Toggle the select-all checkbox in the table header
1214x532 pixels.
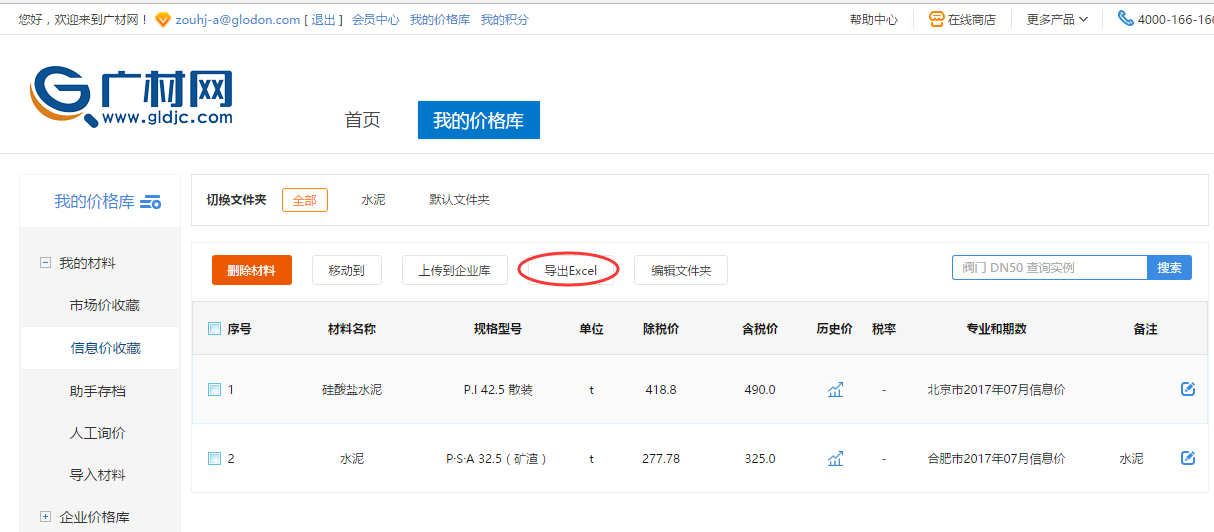point(214,329)
